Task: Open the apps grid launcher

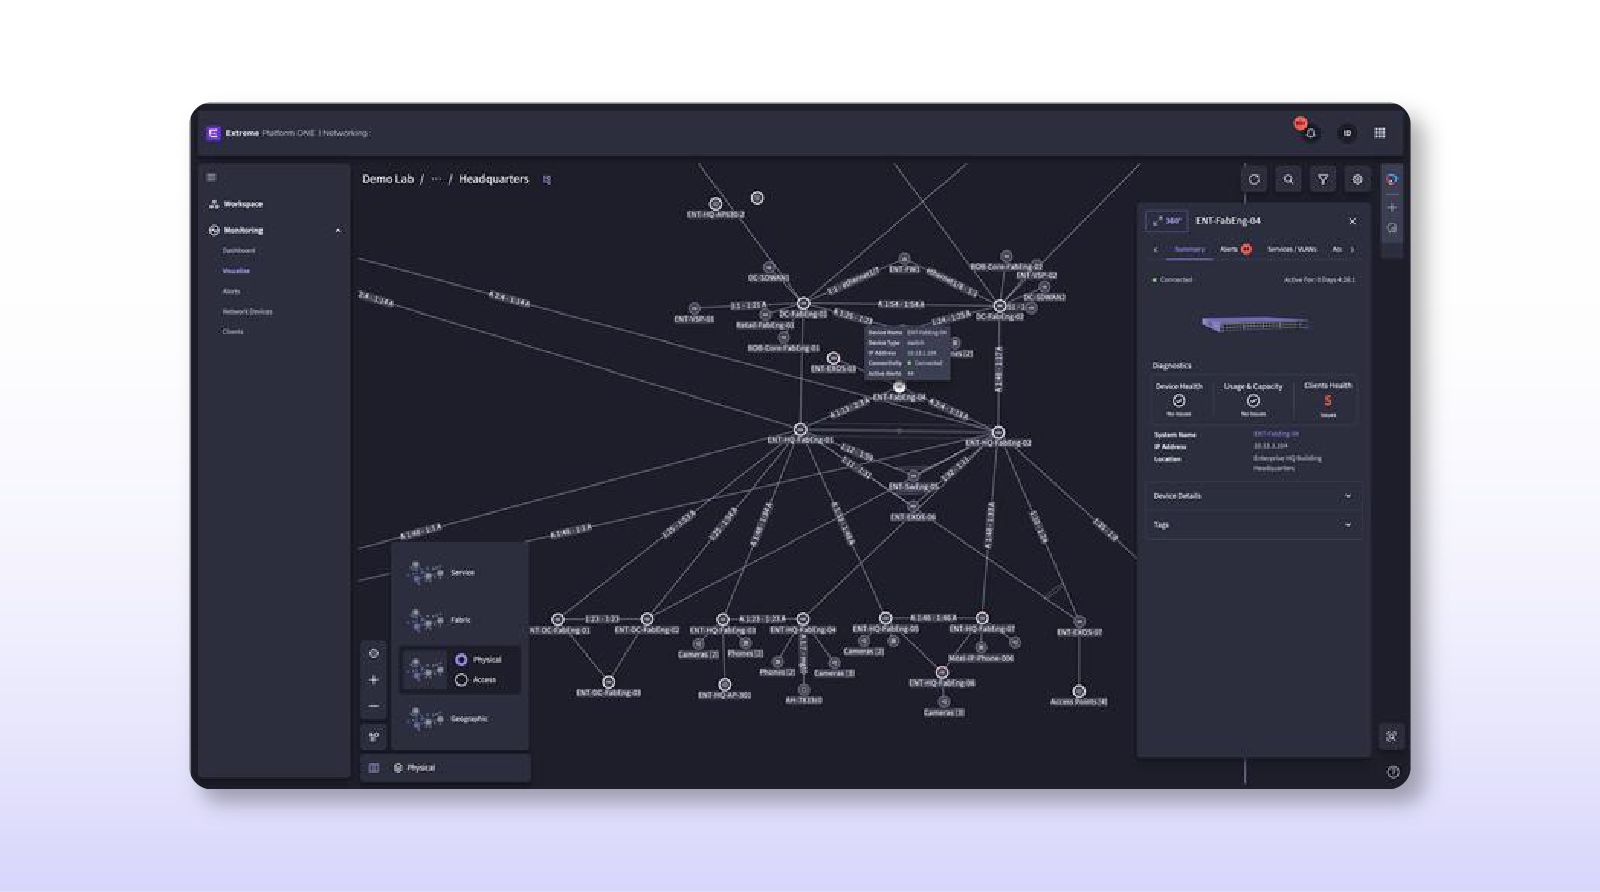Action: point(1380,133)
